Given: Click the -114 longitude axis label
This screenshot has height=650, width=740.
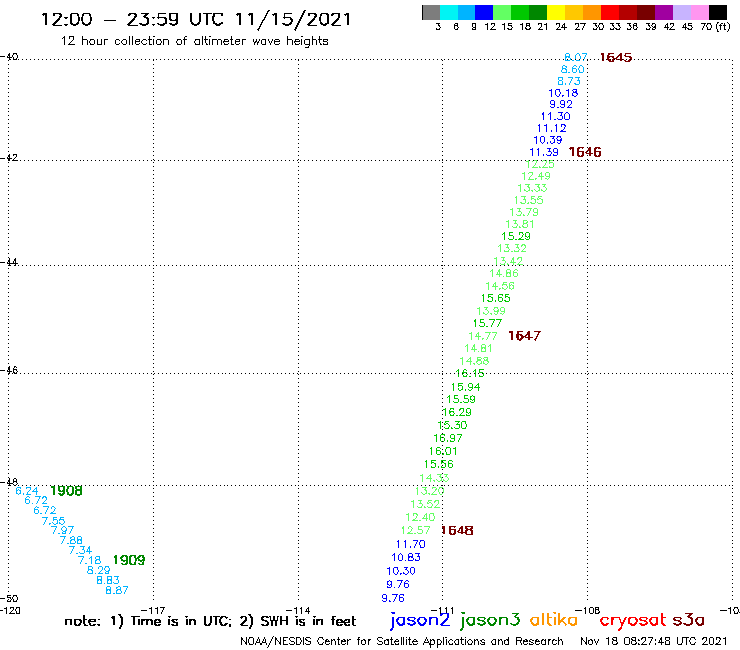Looking at the screenshot, I should click(298, 610).
